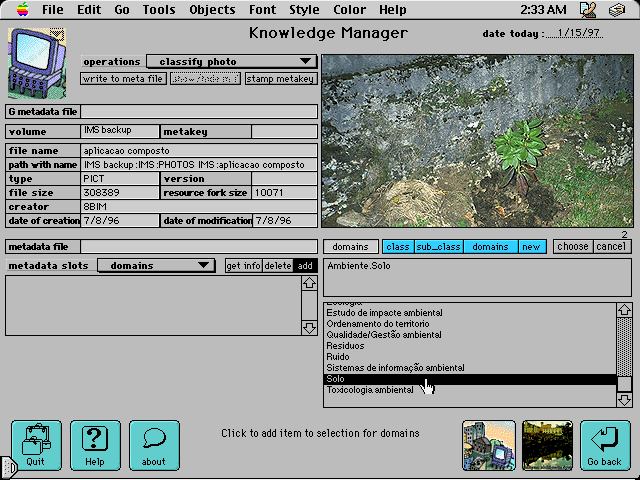Click the write to meta file button
The height and width of the screenshot is (480, 640).
[x=123, y=79]
